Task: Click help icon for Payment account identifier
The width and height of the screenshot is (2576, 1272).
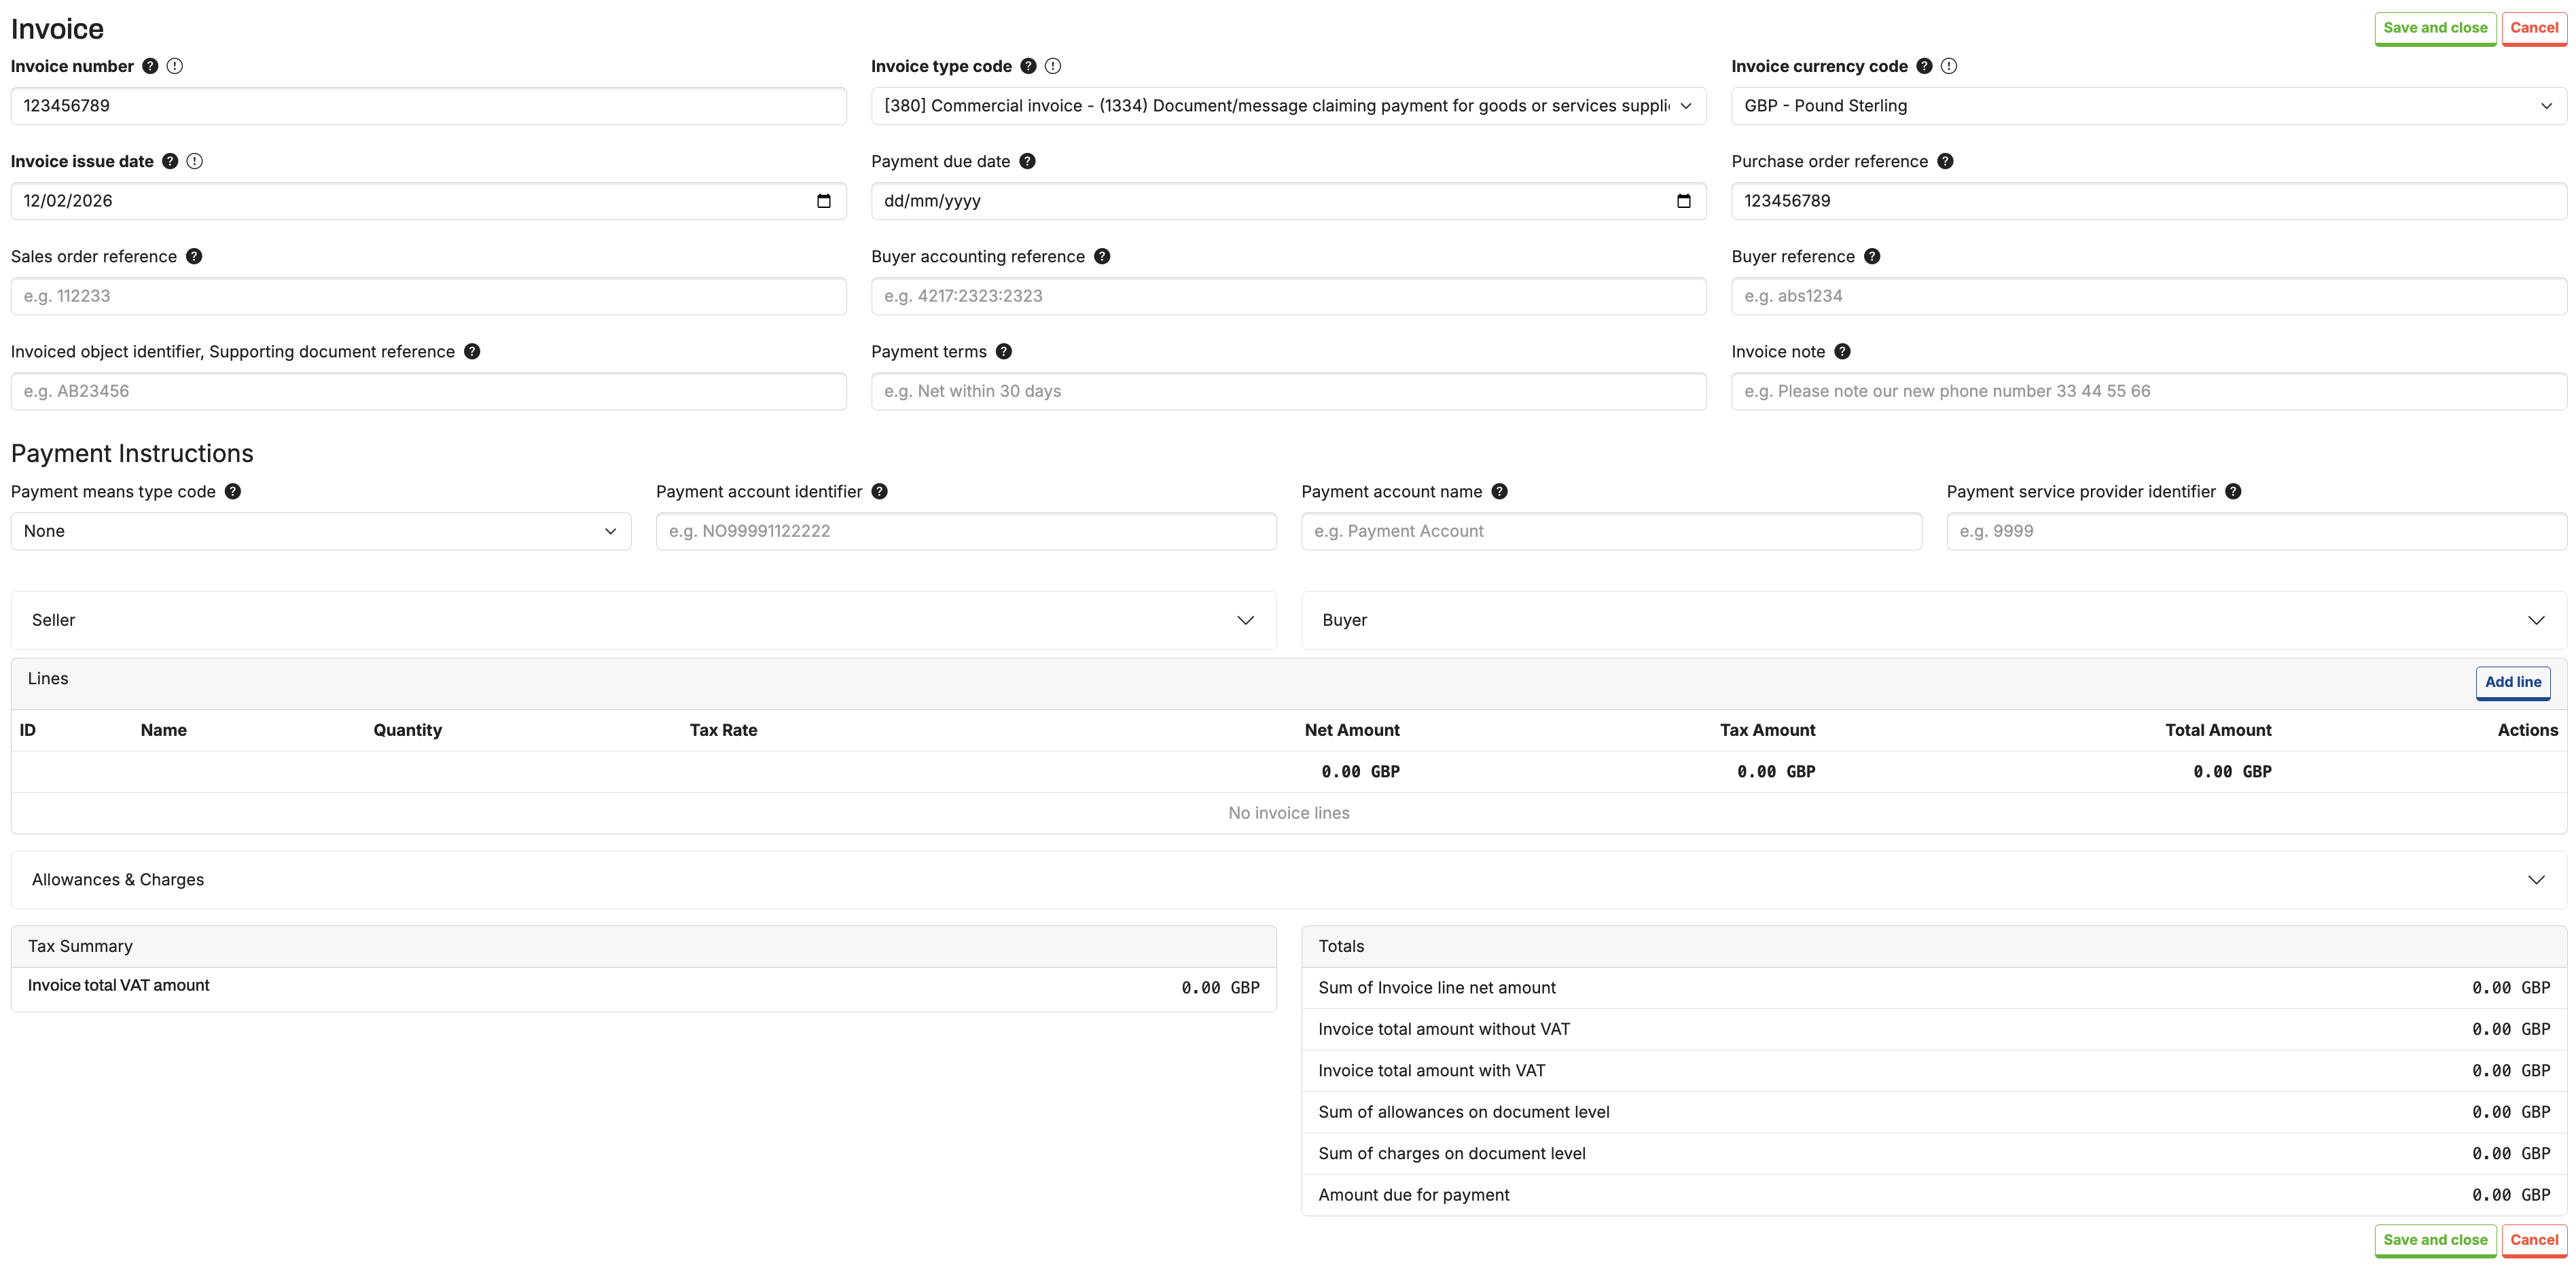Action: 879,491
